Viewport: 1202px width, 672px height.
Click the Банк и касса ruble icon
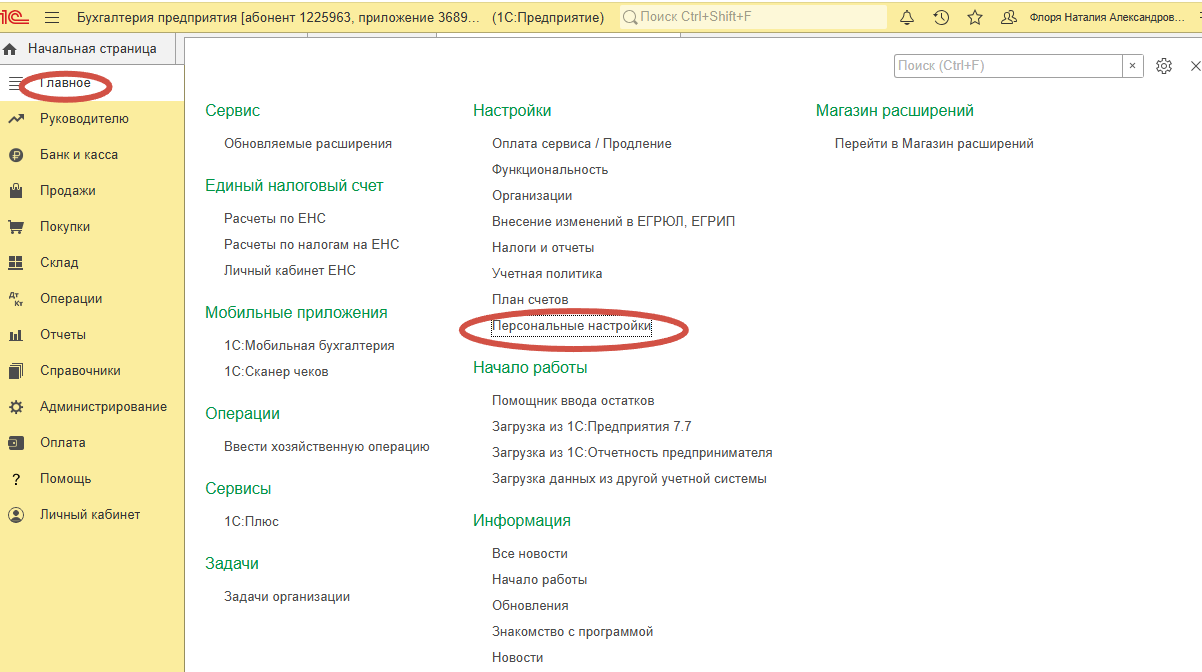(16, 155)
